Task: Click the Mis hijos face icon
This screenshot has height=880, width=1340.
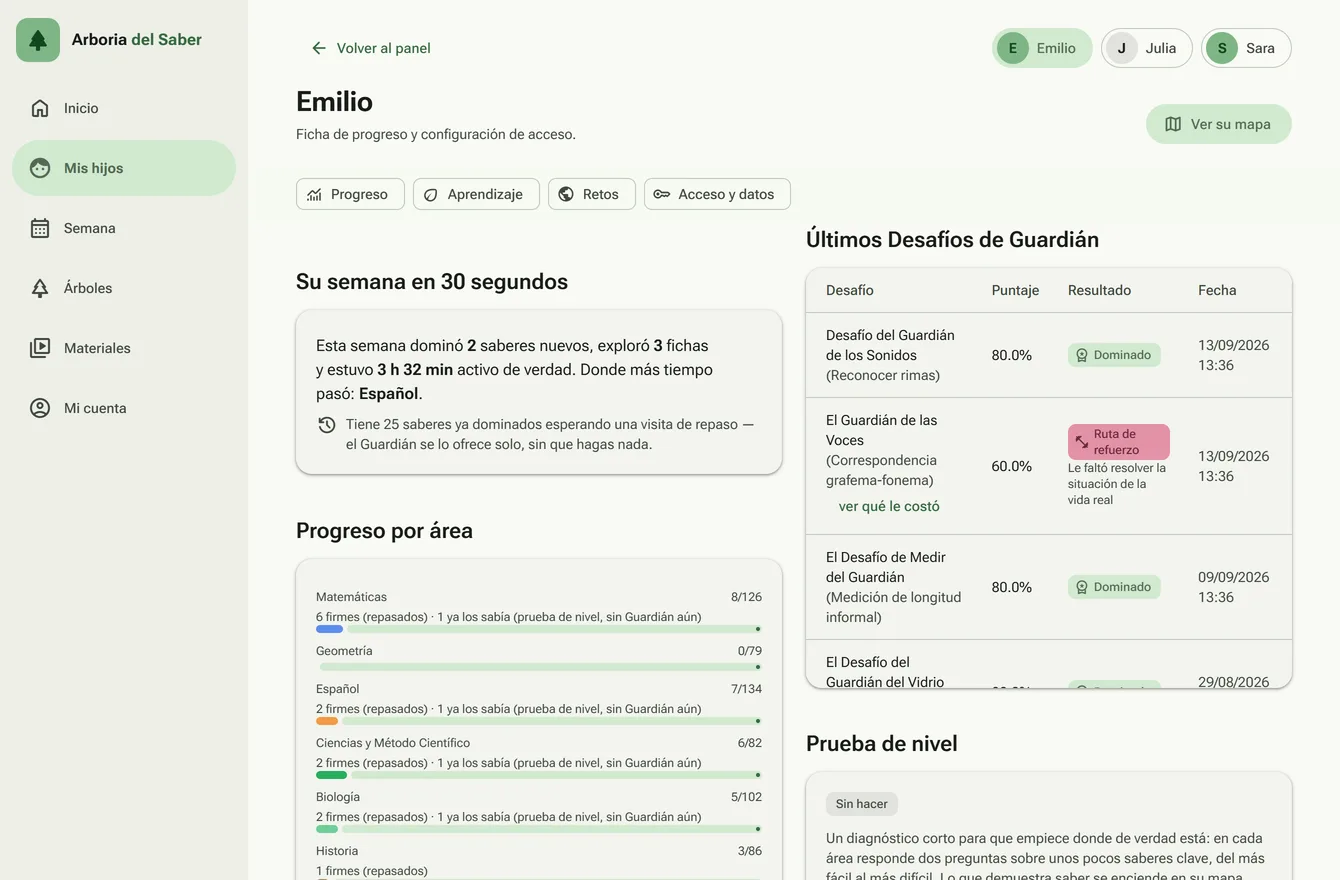Action: [x=40, y=168]
